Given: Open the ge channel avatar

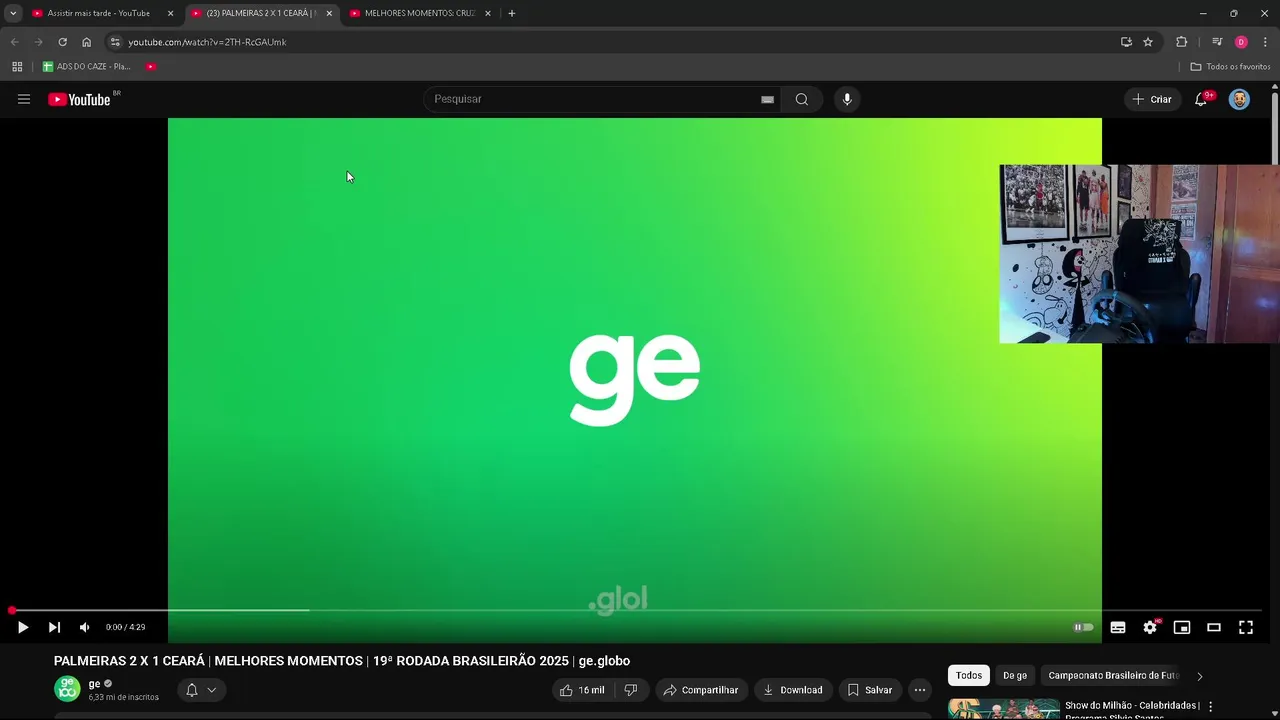Looking at the screenshot, I should coord(67,689).
